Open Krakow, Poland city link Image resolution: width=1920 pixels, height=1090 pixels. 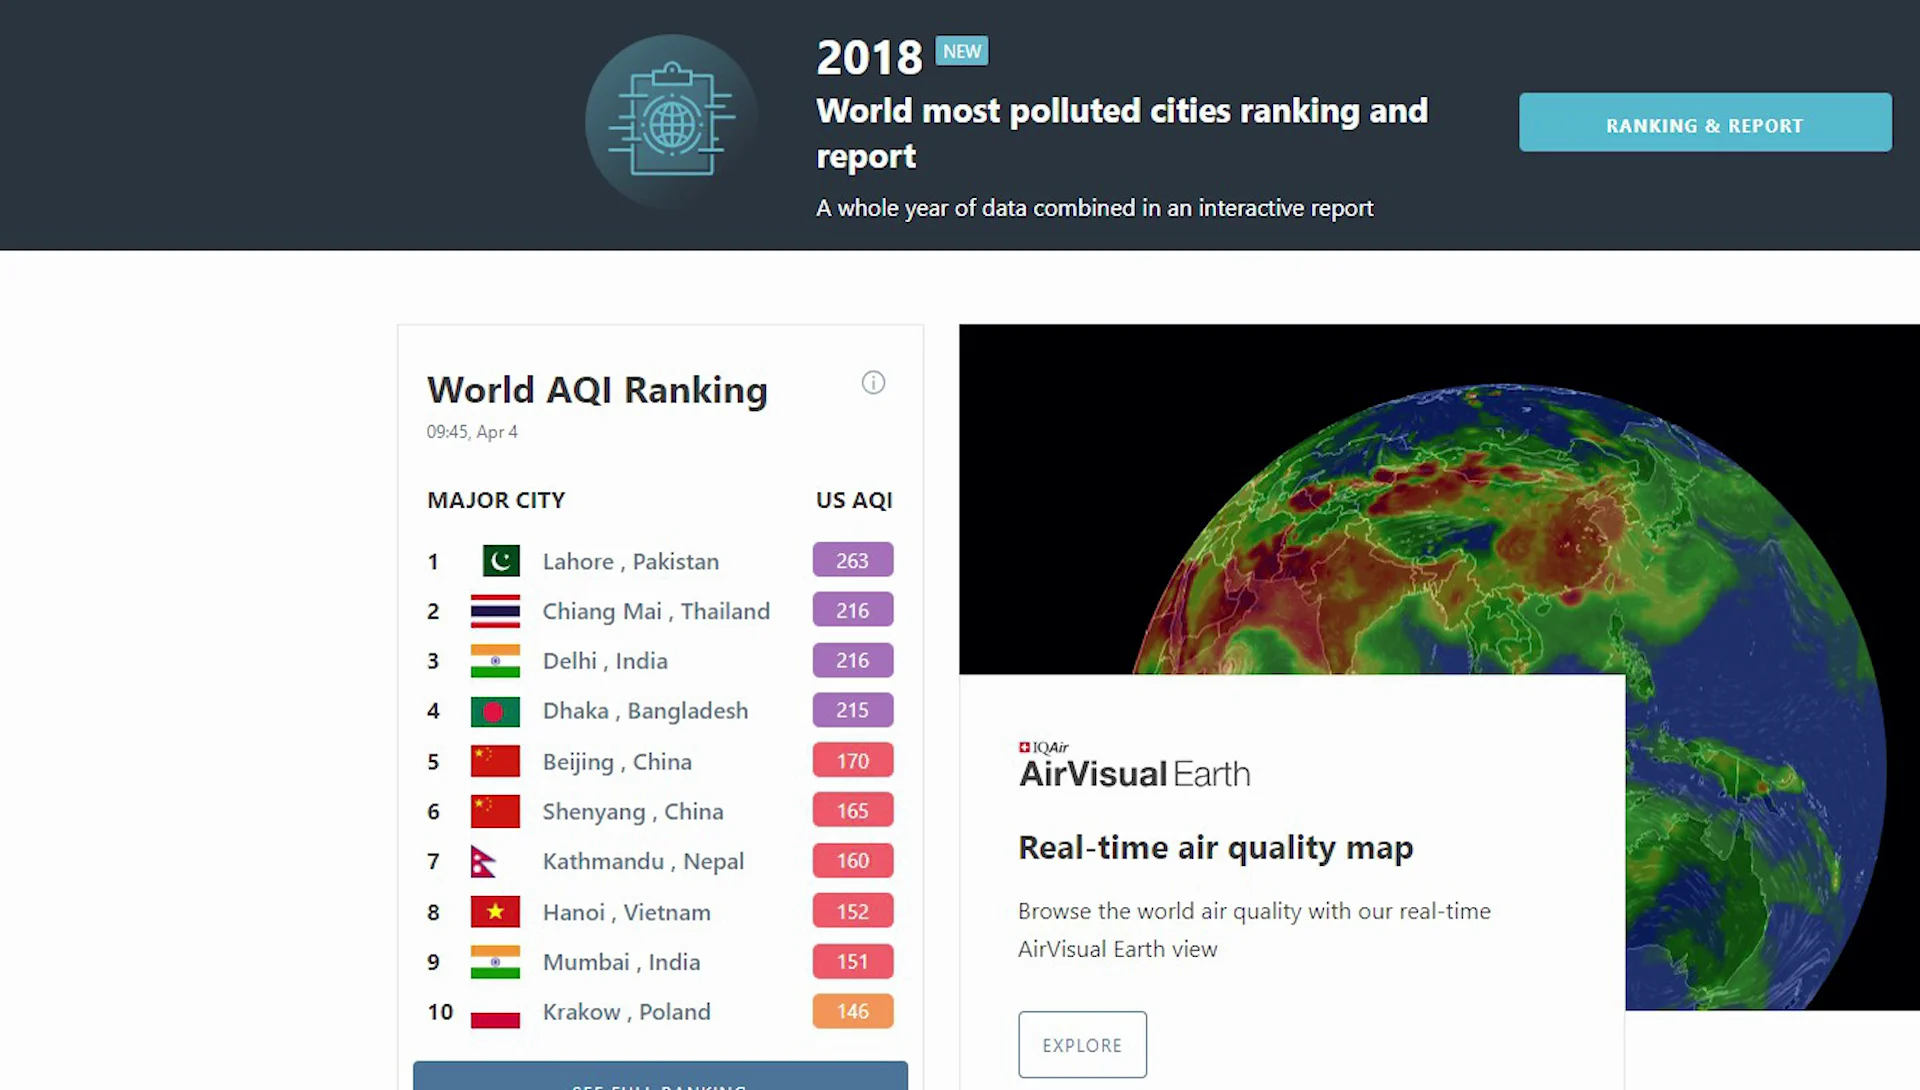point(626,1012)
